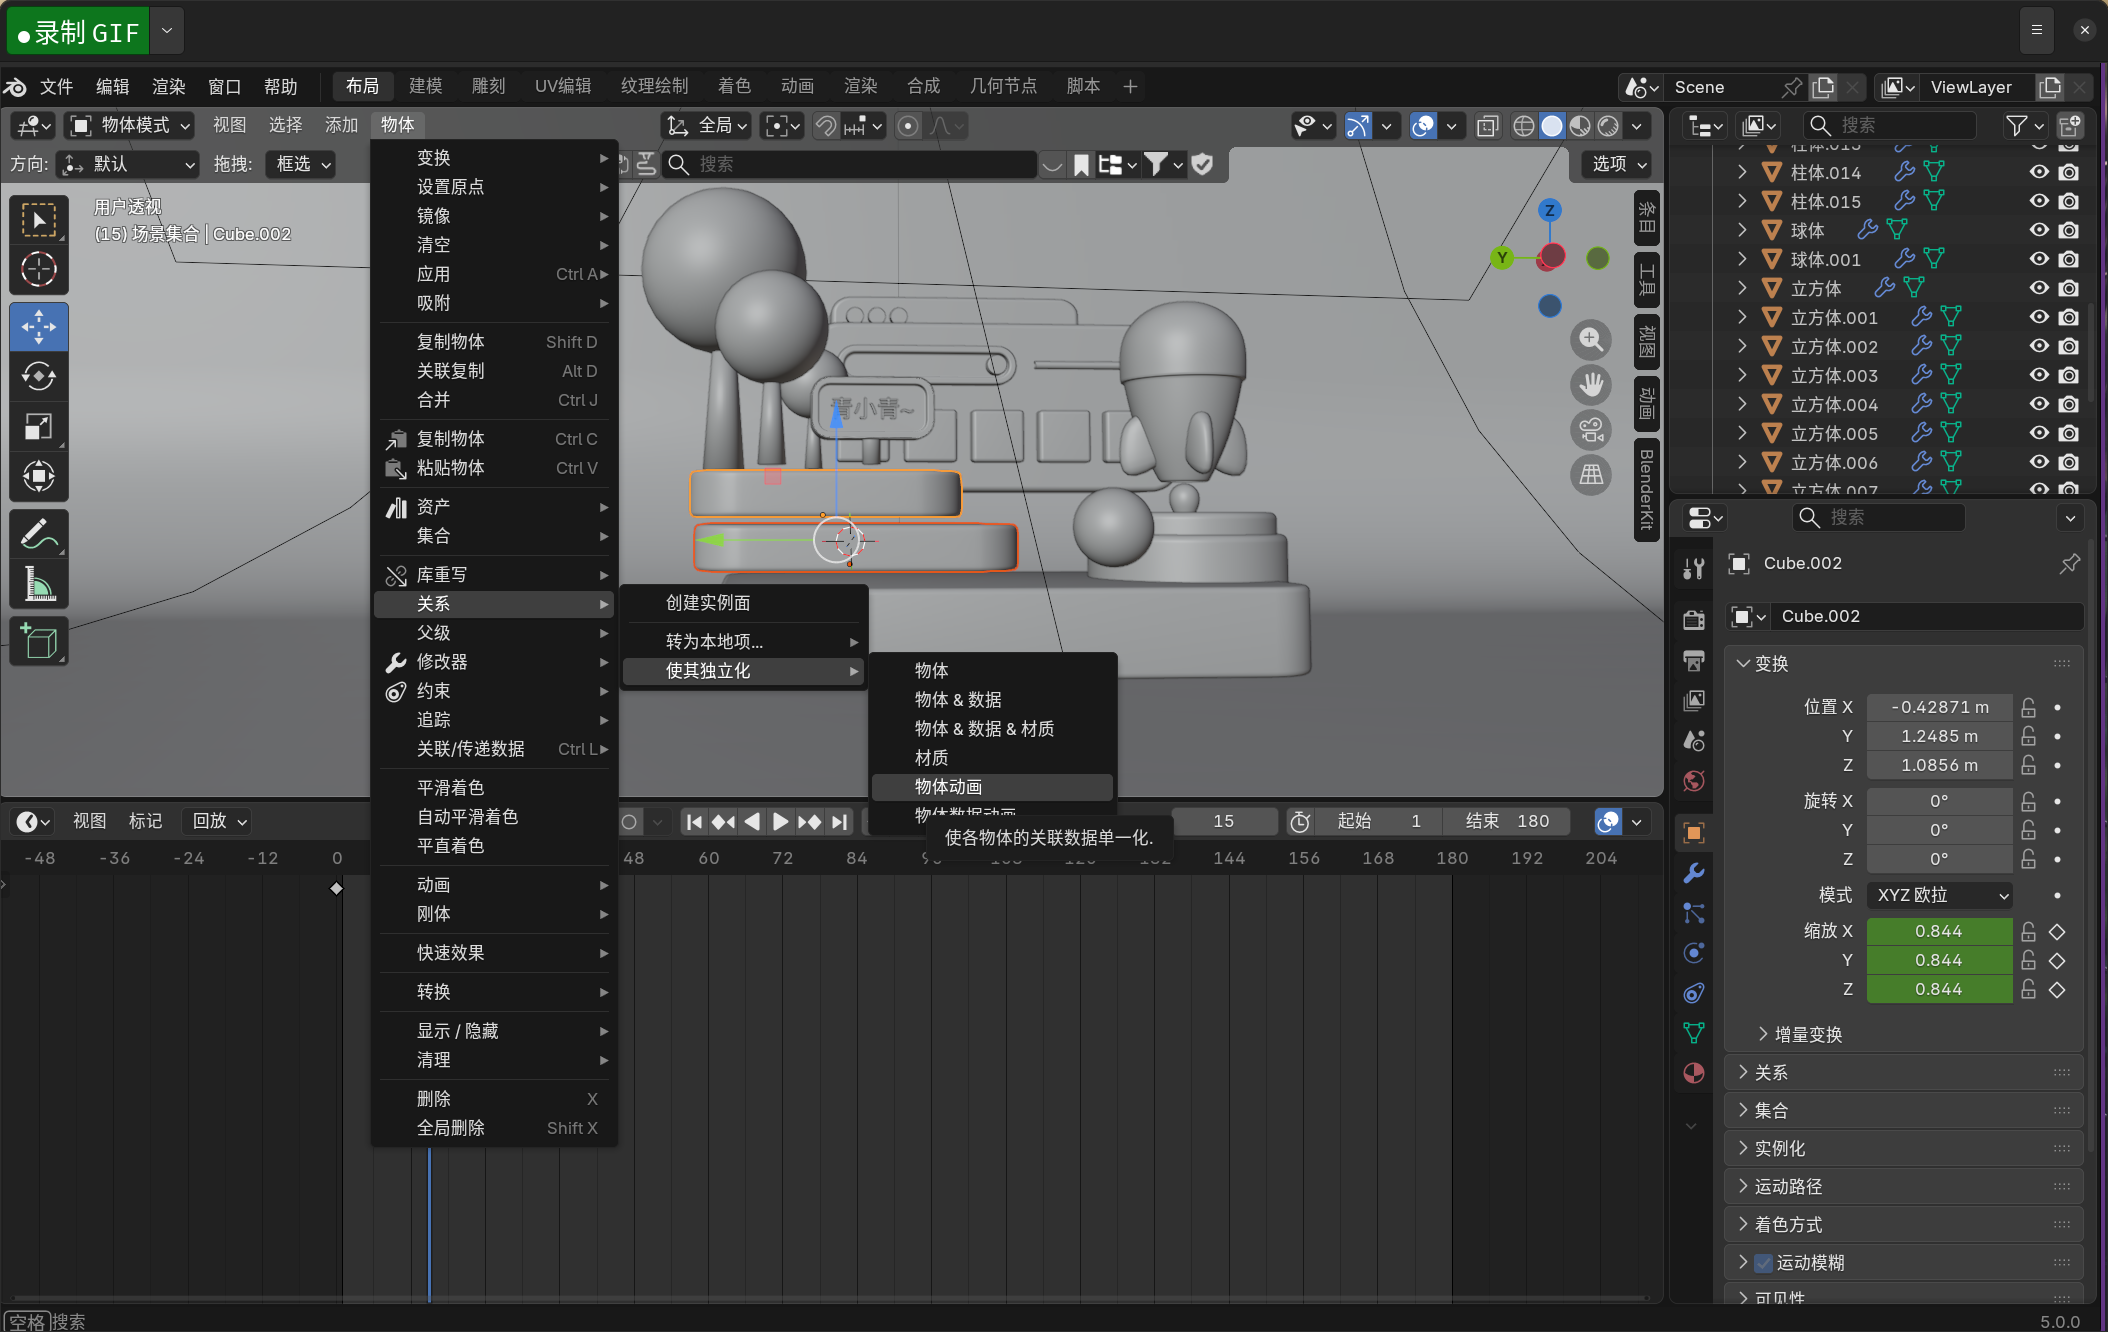This screenshot has height=1332, width=2108.
Task: Expand the 球体.001 outliner item
Action: tap(1742, 259)
